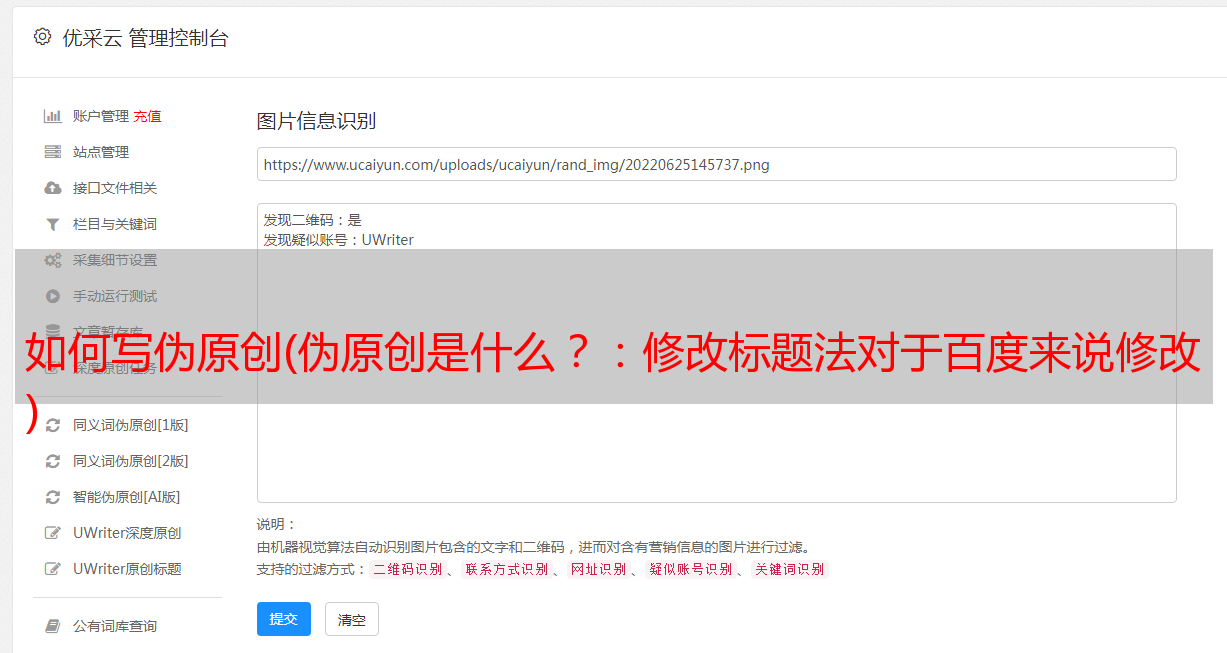
Task: Click the filter funnel icon for 栏目与关键词
Action: click(x=53, y=224)
